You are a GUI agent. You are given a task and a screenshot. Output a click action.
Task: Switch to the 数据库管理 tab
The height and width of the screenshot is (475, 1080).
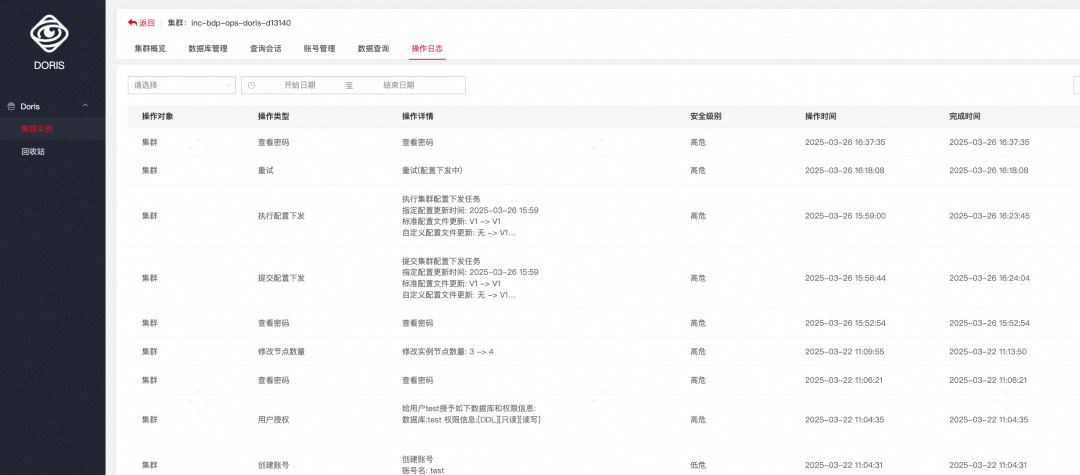click(208, 49)
